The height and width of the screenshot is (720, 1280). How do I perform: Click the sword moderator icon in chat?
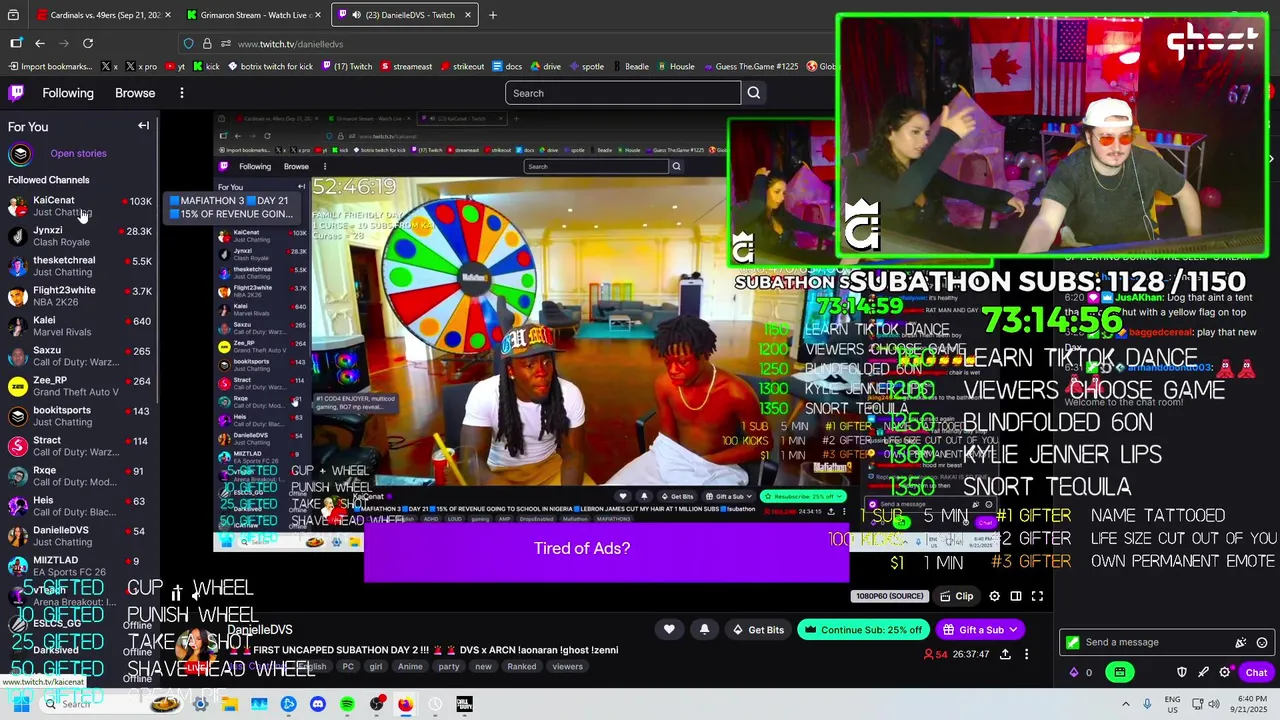click(1203, 672)
